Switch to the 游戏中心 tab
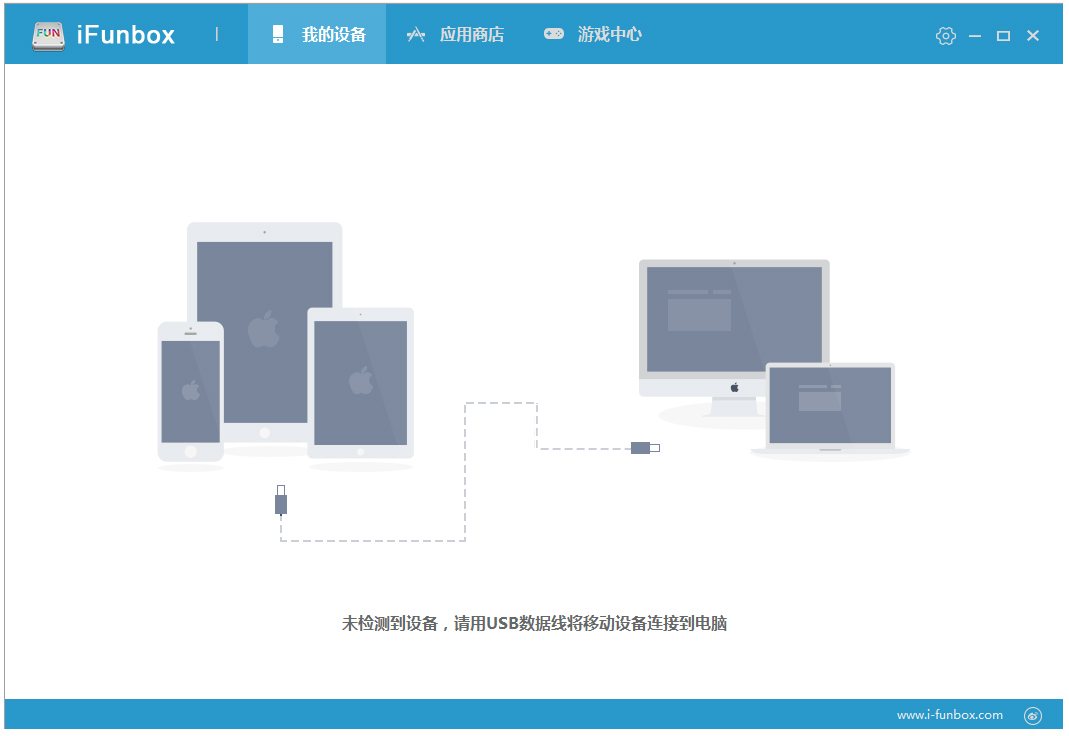The height and width of the screenshot is (736, 1069). tap(594, 34)
